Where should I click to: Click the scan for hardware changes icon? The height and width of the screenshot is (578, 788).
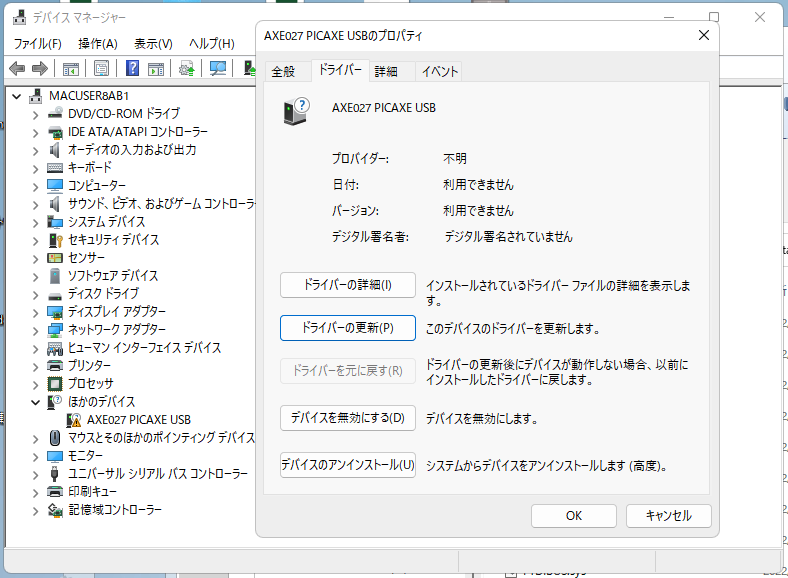pyautogui.click(x=218, y=68)
